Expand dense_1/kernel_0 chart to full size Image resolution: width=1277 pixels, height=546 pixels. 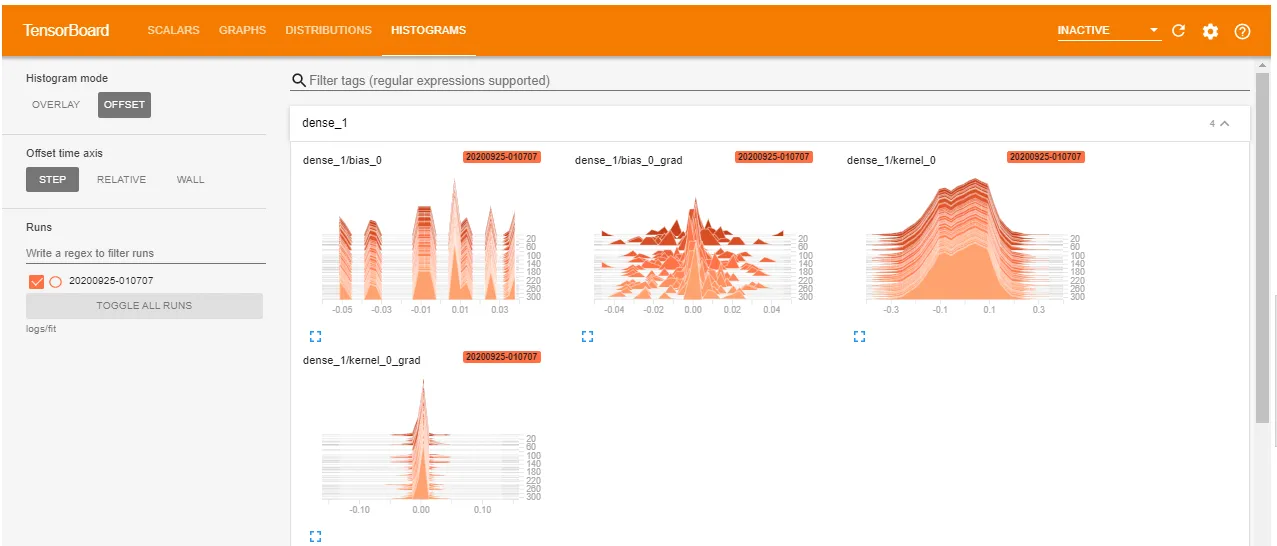859,337
